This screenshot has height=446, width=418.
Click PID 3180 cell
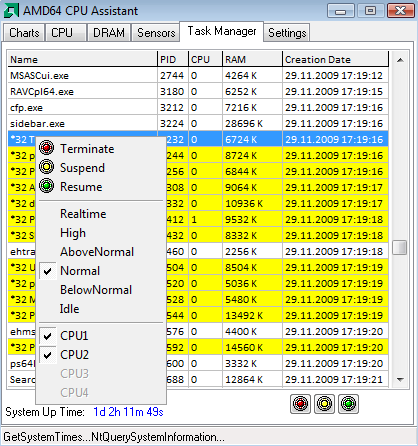point(172,92)
